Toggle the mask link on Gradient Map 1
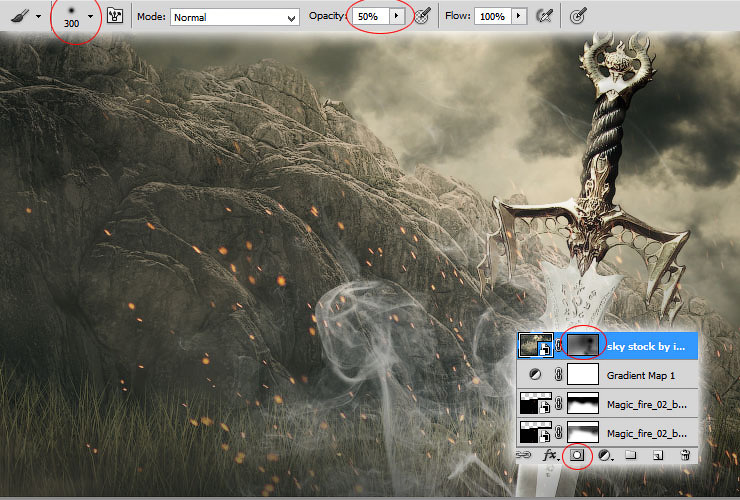Viewport: 740px width, 500px height. (559, 375)
